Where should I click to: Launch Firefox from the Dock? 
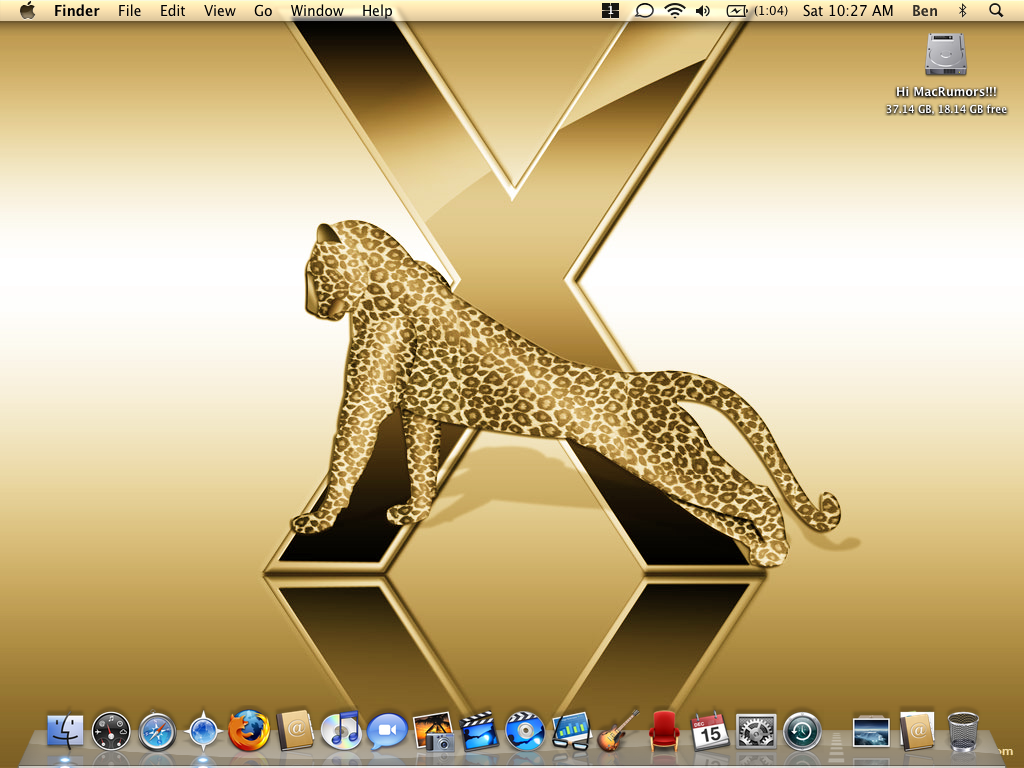249,730
